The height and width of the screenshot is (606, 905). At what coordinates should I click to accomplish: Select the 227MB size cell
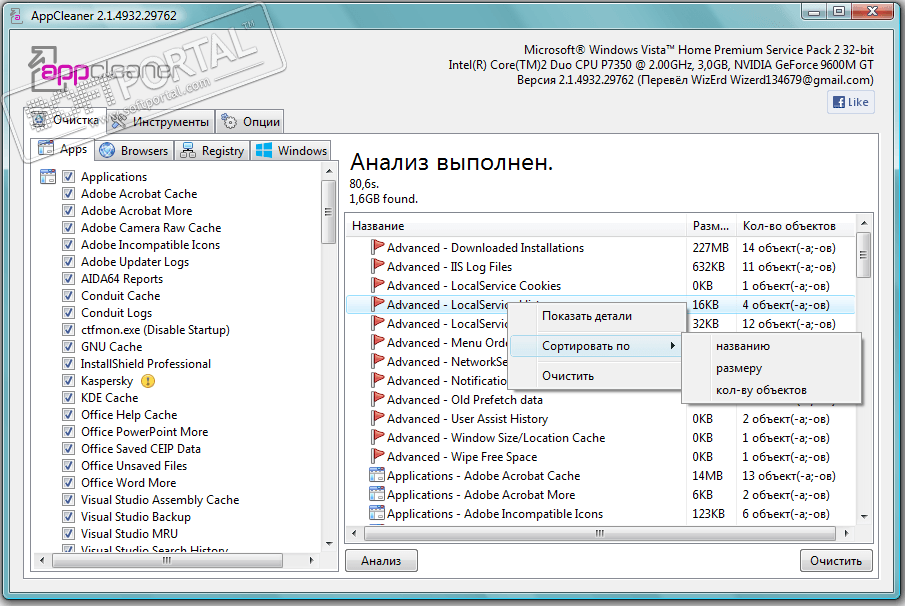[x=710, y=248]
